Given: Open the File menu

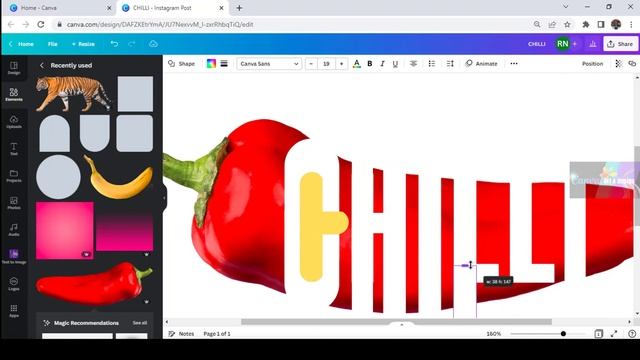Looking at the screenshot, I should tap(53, 44).
